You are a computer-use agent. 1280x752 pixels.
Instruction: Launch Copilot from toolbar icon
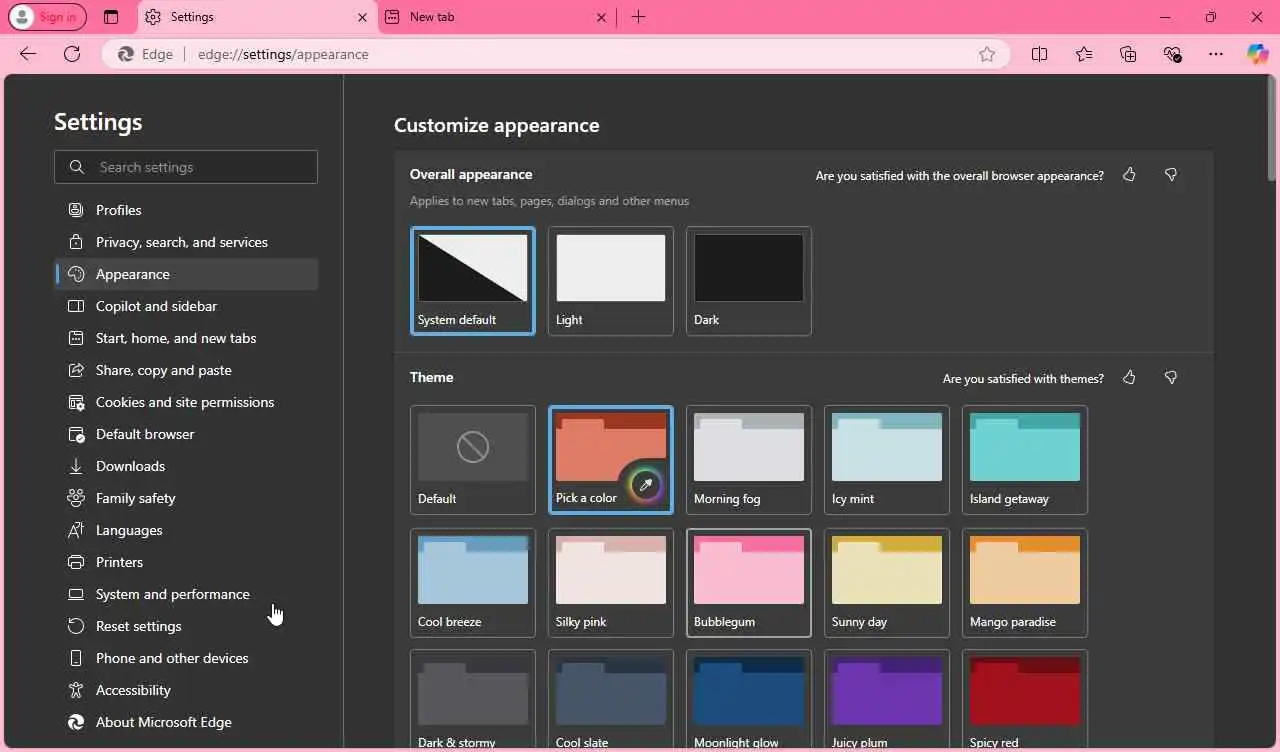pos(1257,54)
